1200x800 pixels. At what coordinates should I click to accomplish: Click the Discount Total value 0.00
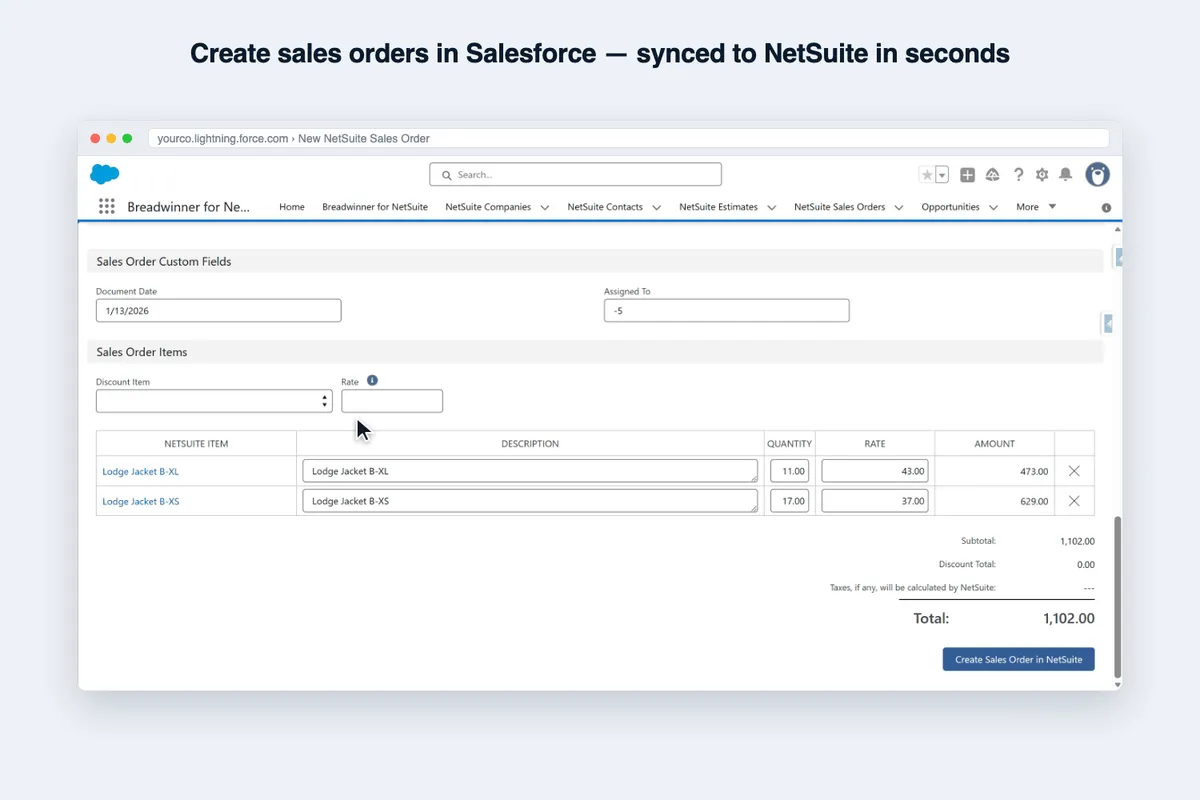(1085, 564)
